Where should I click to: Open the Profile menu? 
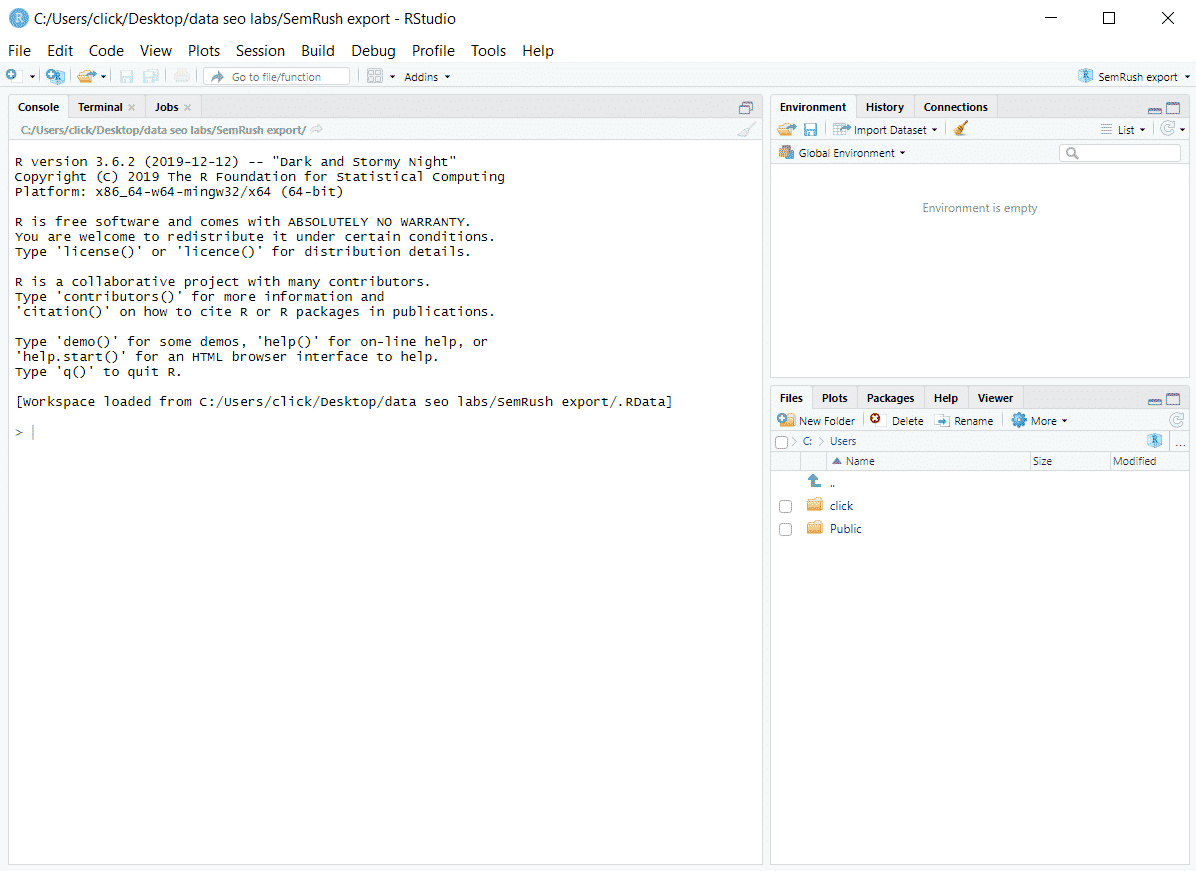click(x=433, y=50)
